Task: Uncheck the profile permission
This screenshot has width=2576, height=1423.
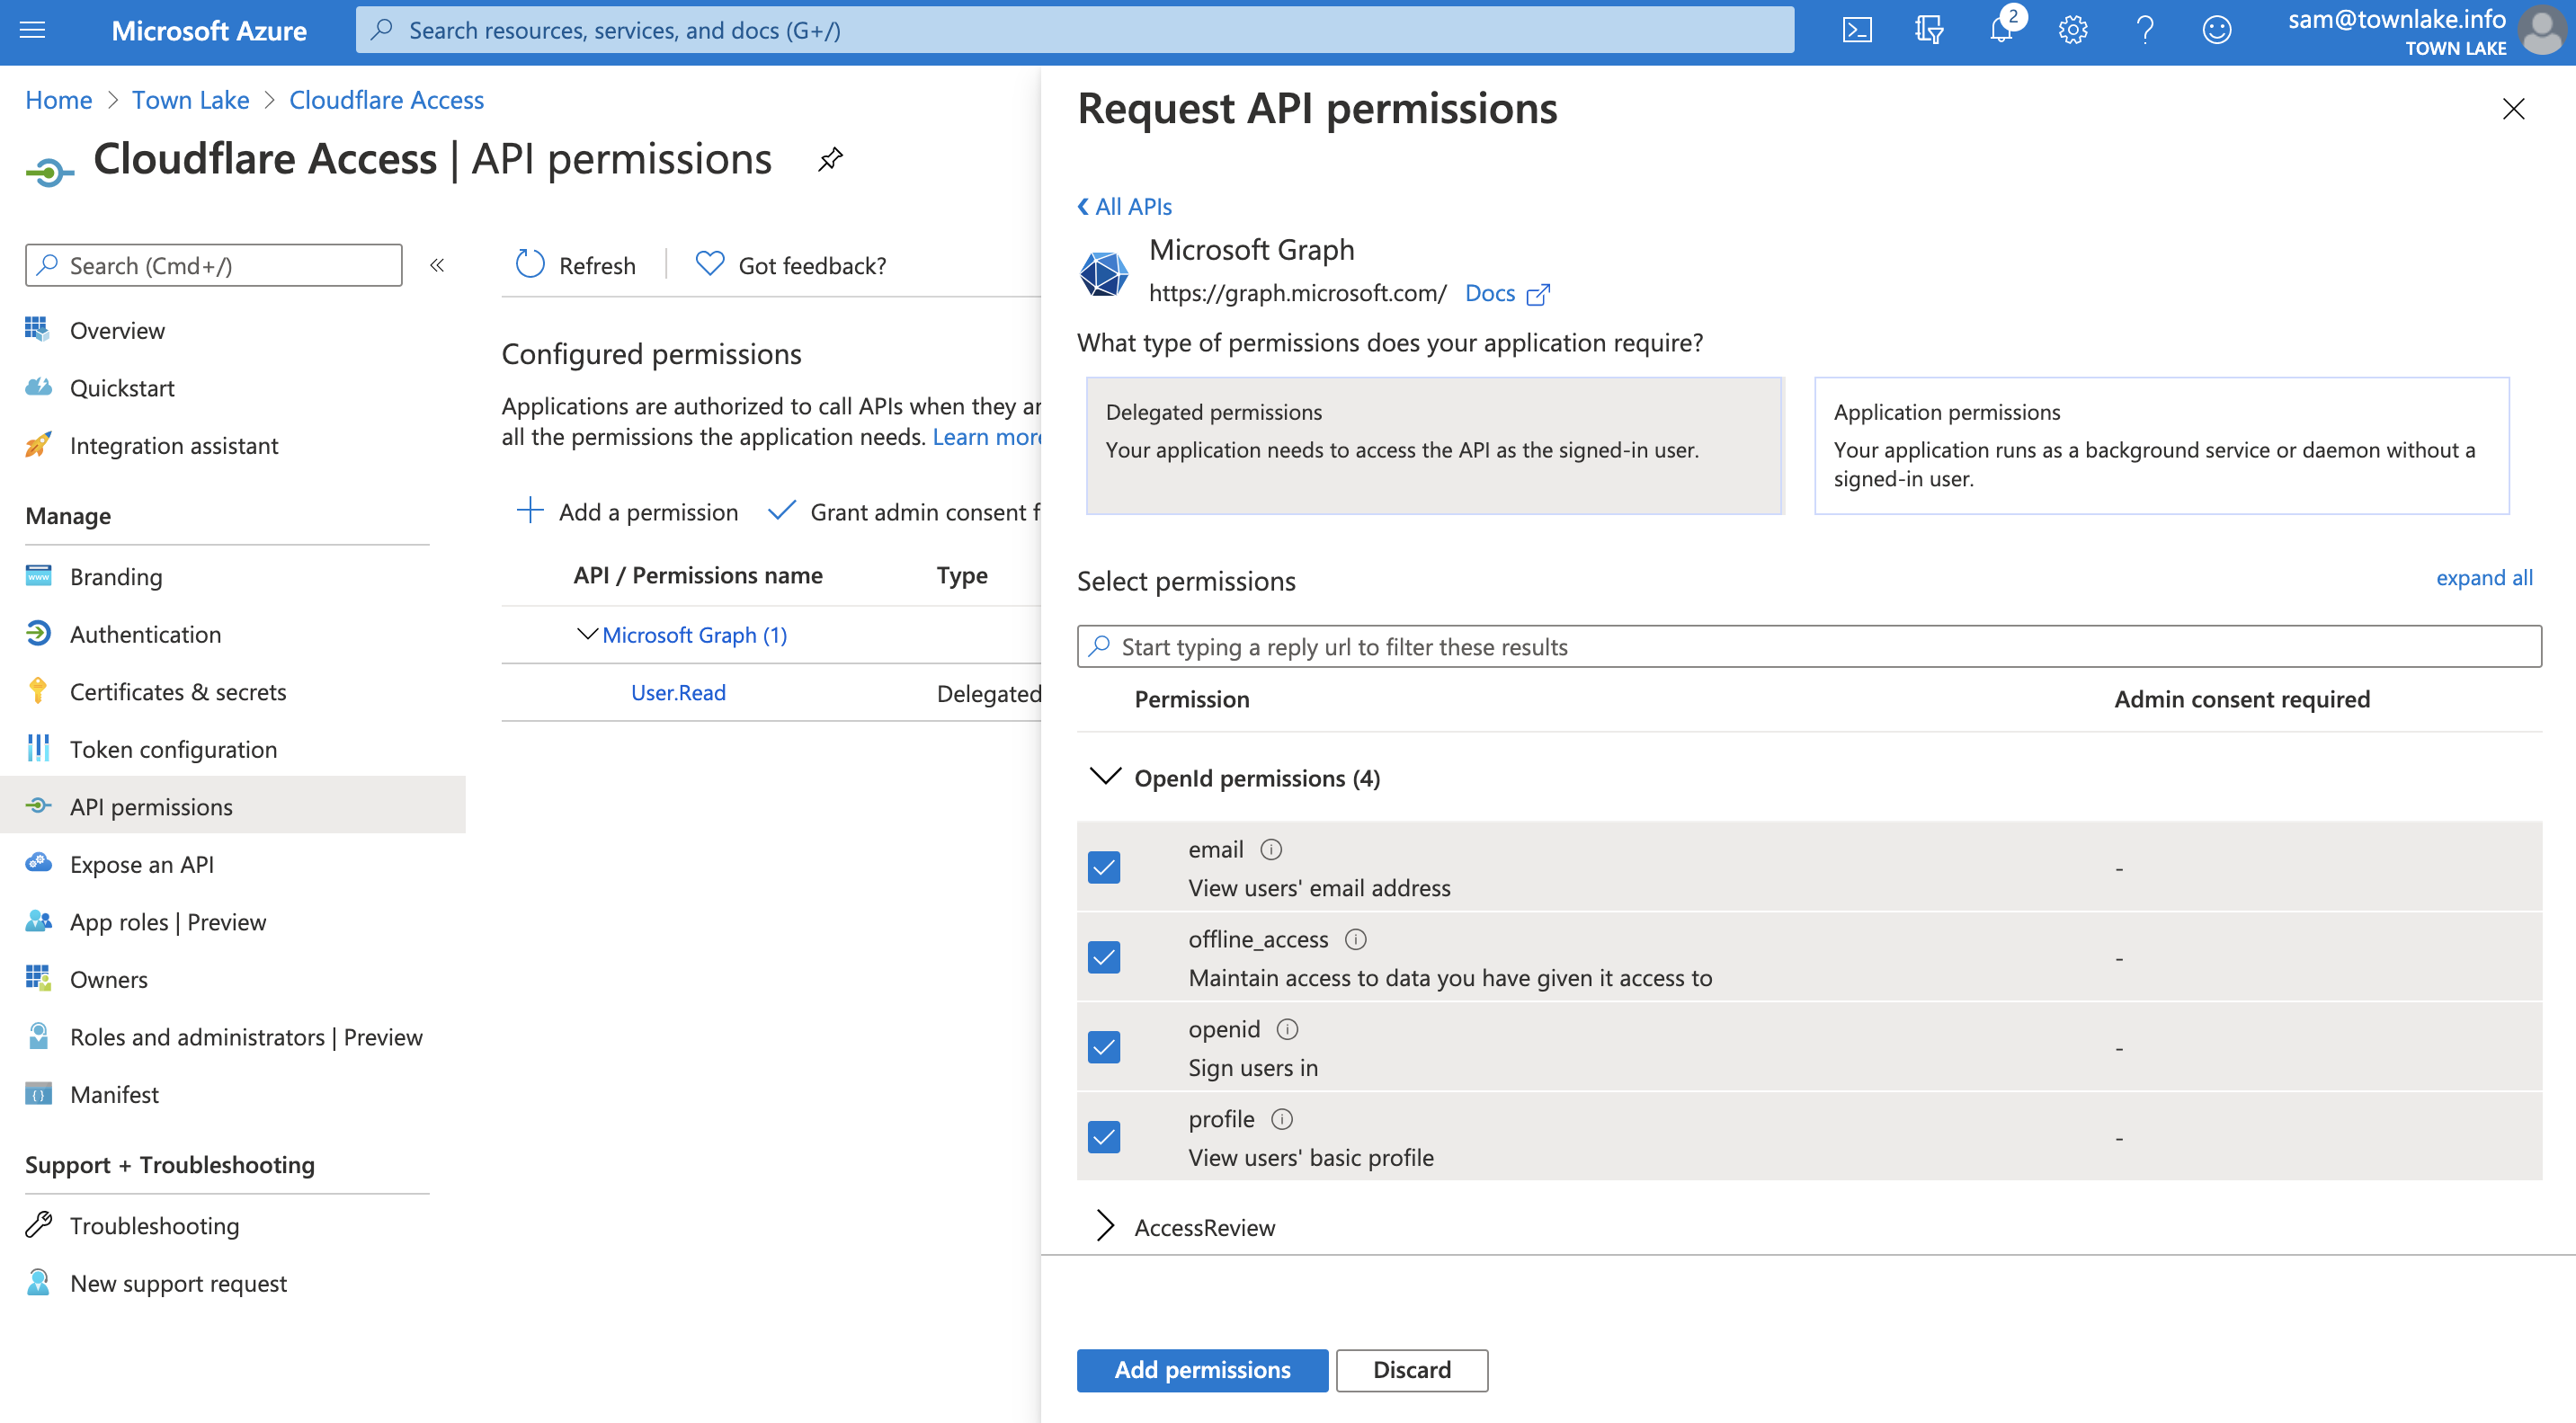Action: [x=1104, y=1136]
